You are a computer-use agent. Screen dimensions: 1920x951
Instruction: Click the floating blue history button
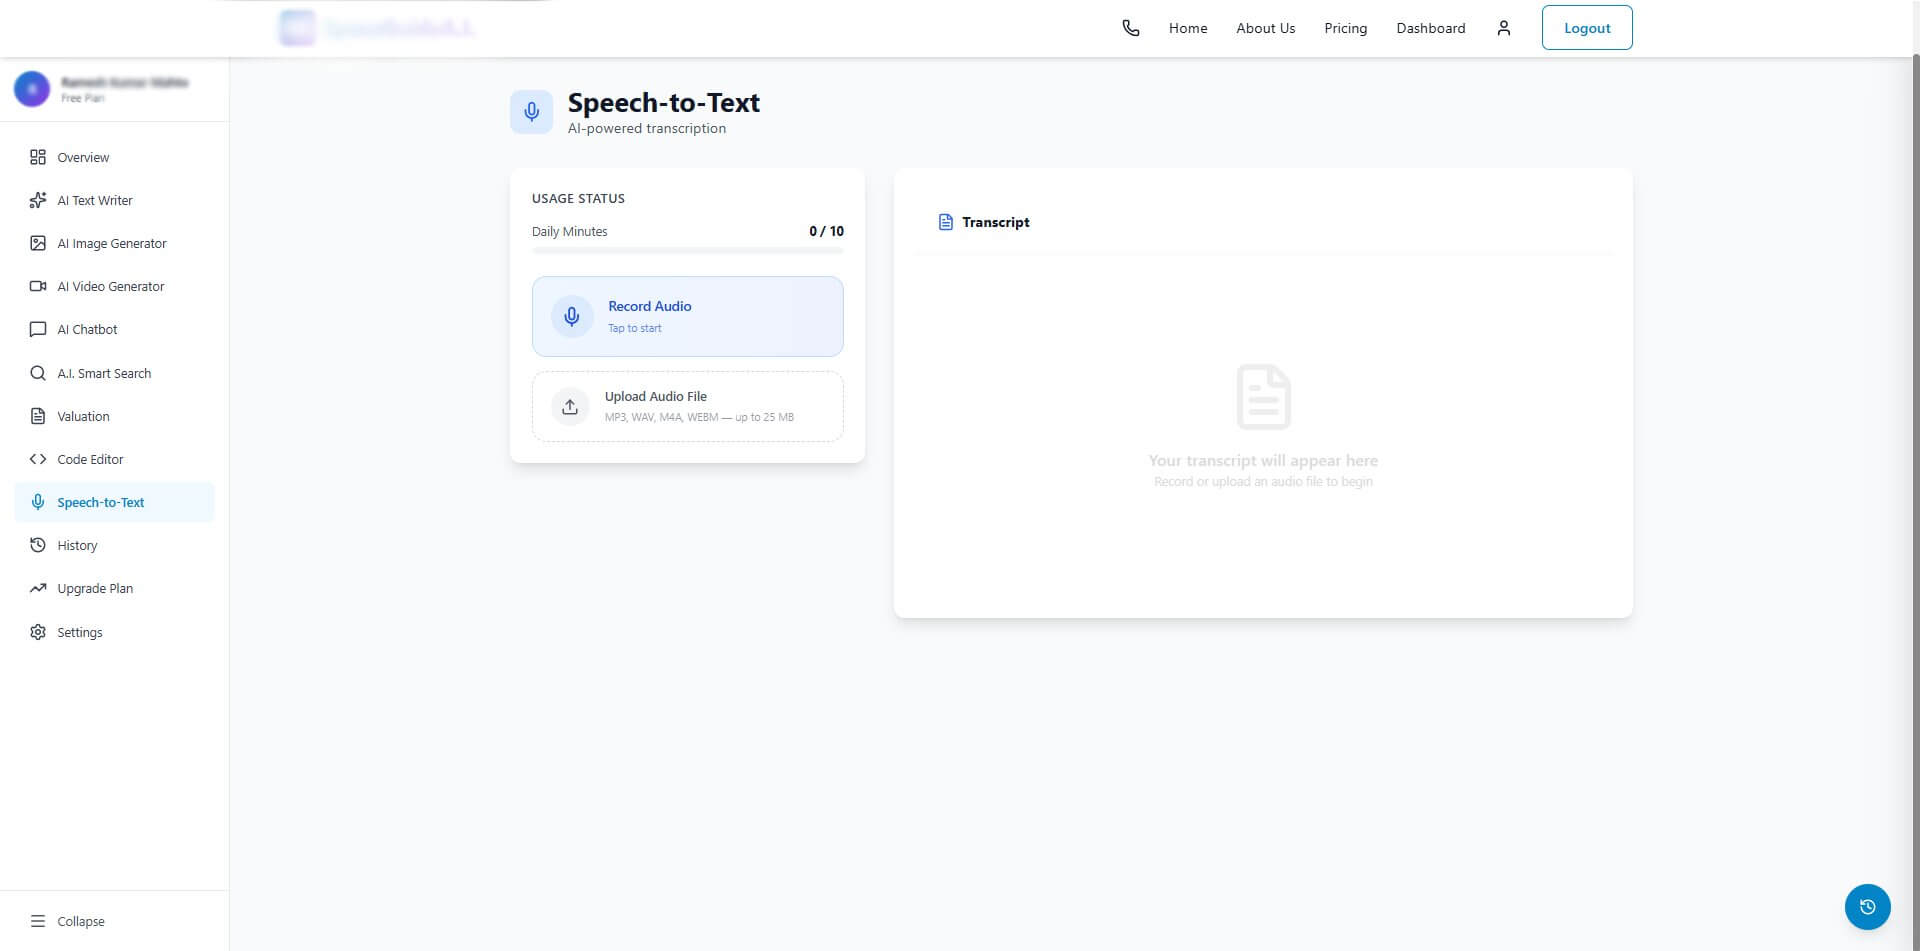click(x=1867, y=907)
